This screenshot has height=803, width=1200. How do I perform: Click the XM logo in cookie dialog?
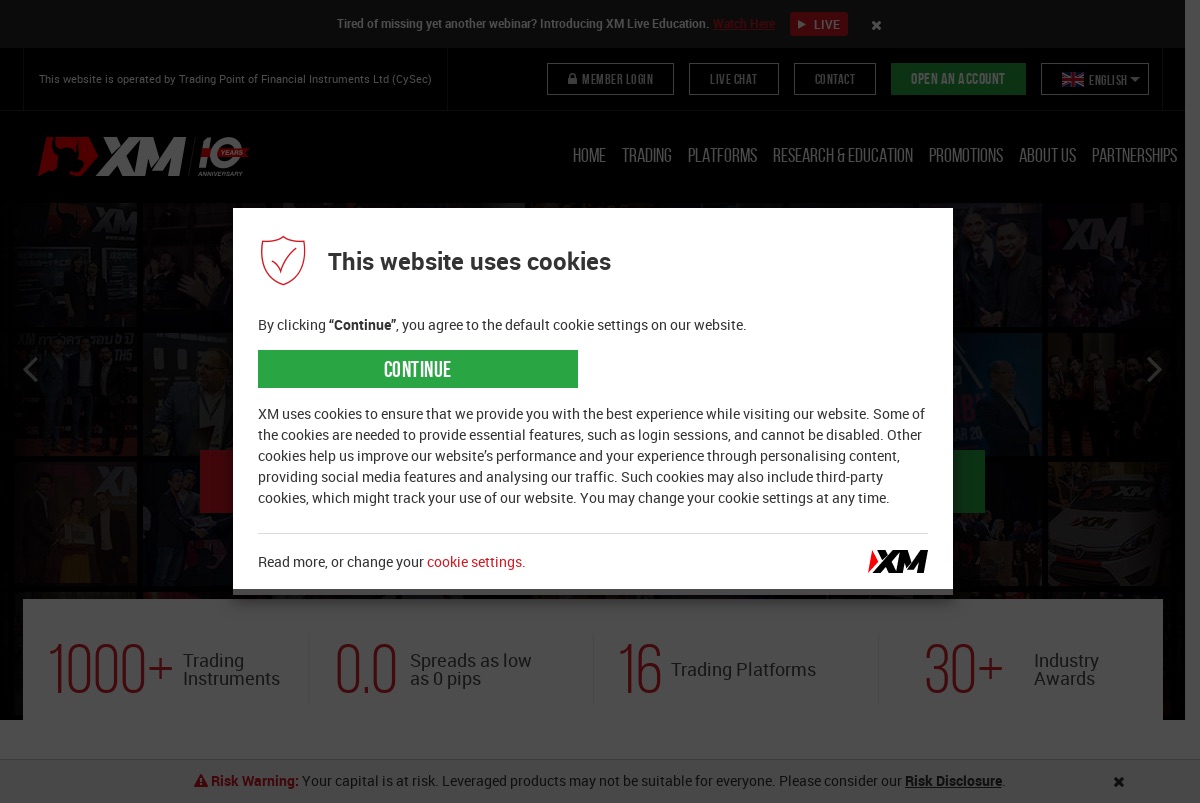click(x=898, y=561)
